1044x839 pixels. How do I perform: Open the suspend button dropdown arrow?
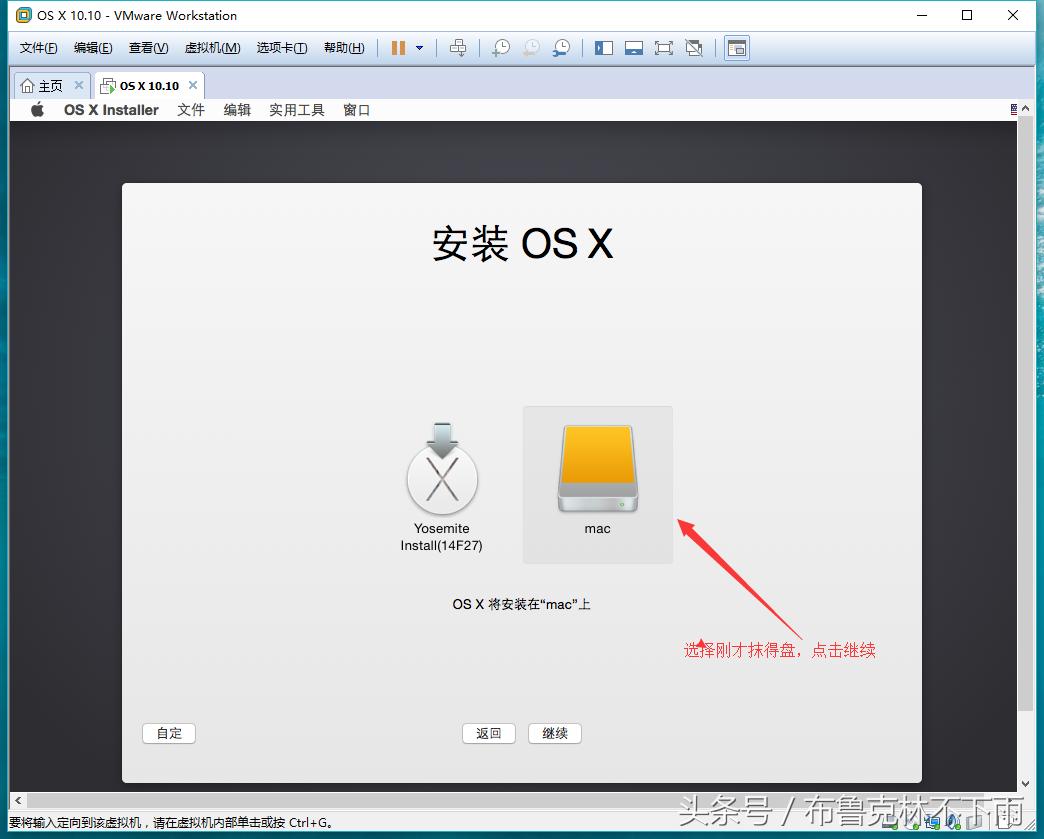(420, 47)
